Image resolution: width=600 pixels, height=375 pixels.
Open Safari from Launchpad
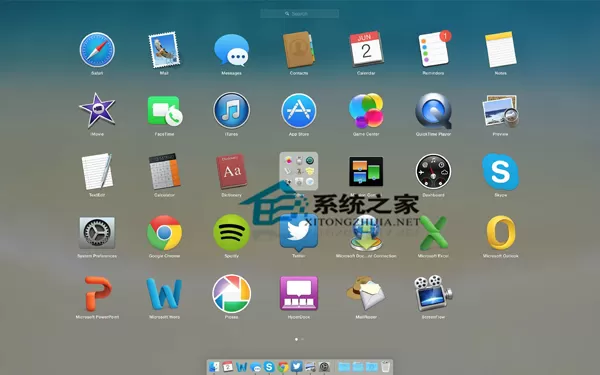[97, 50]
